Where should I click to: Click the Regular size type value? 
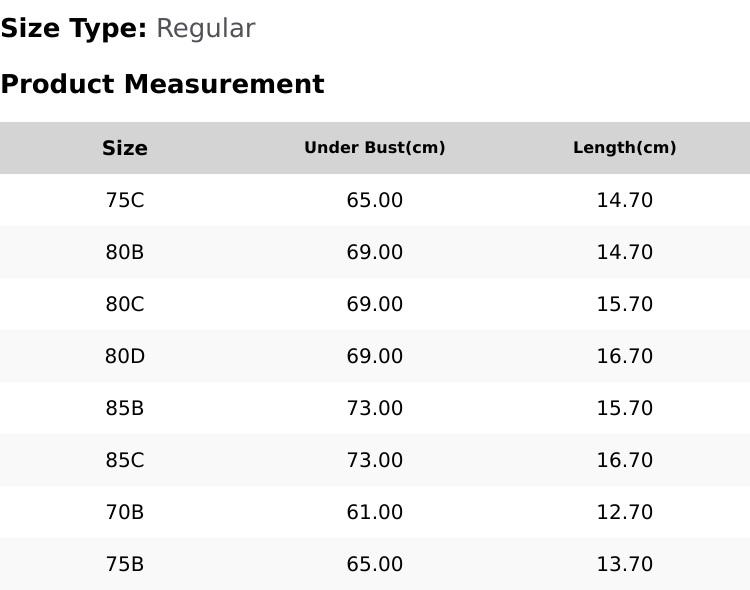(x=206, y=29)
